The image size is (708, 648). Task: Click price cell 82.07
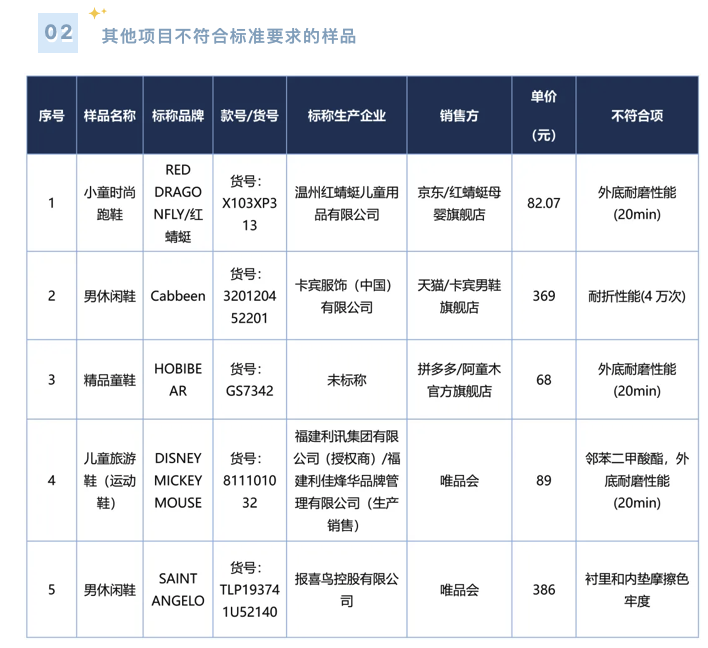pyautogui.click(x=544, y=203)
